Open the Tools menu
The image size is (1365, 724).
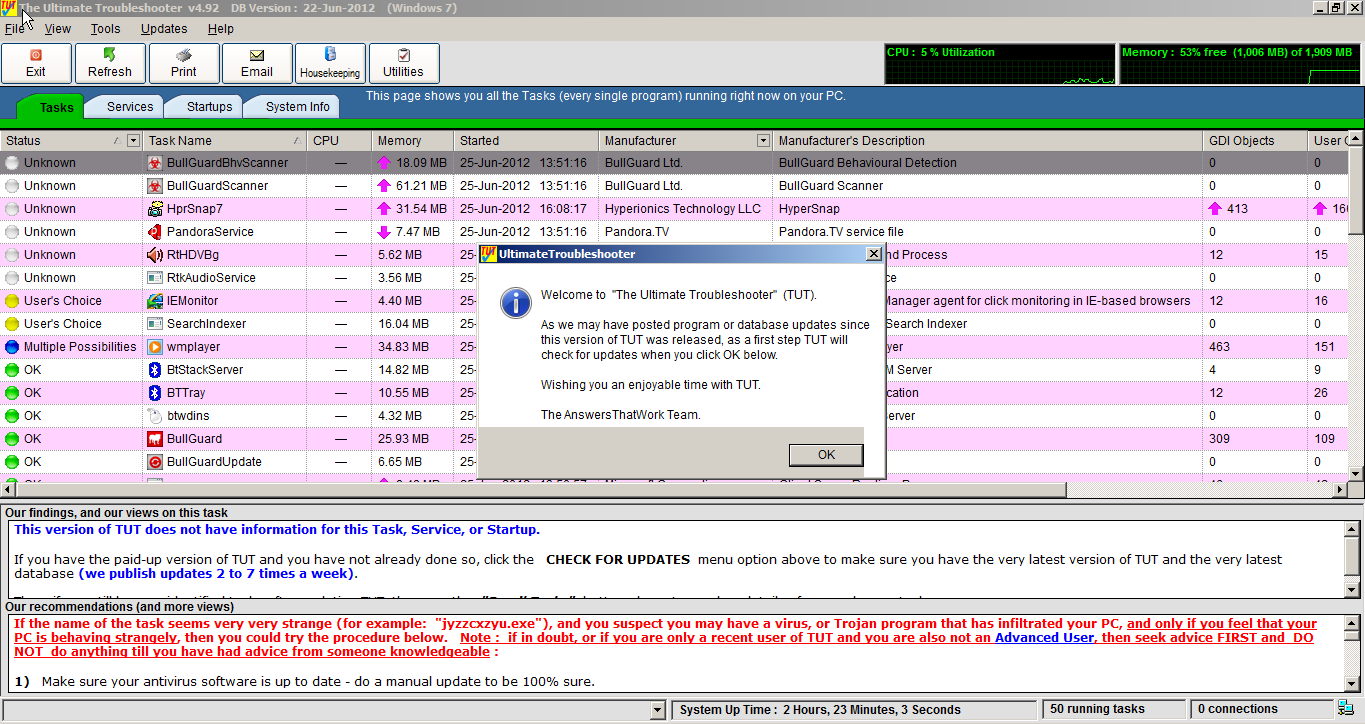pyautogui.click(x=105, y=29)
